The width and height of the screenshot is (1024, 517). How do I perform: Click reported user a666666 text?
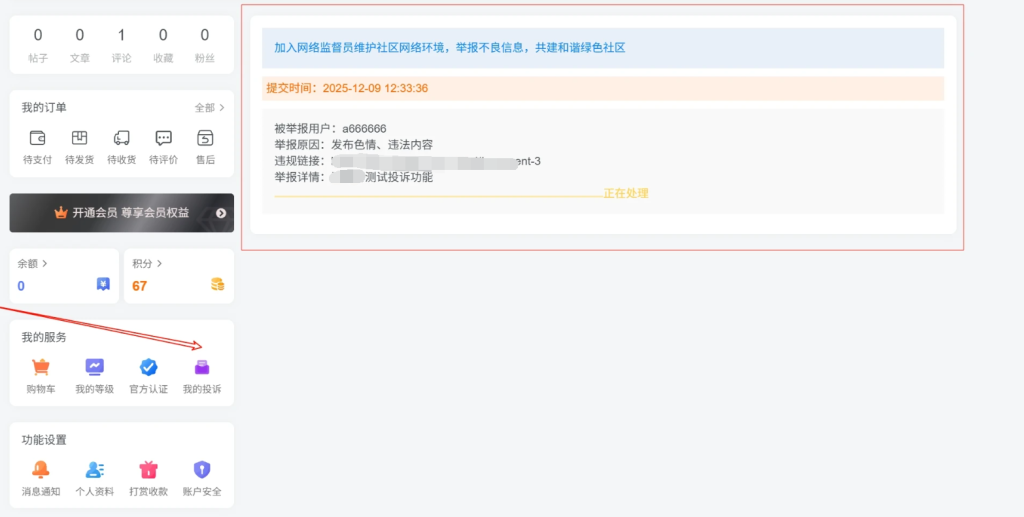pyautogui.click(x=364, y=129)
